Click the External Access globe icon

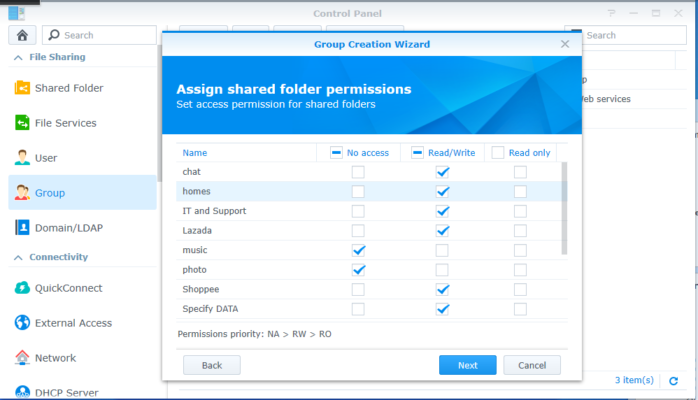[22, 323]
